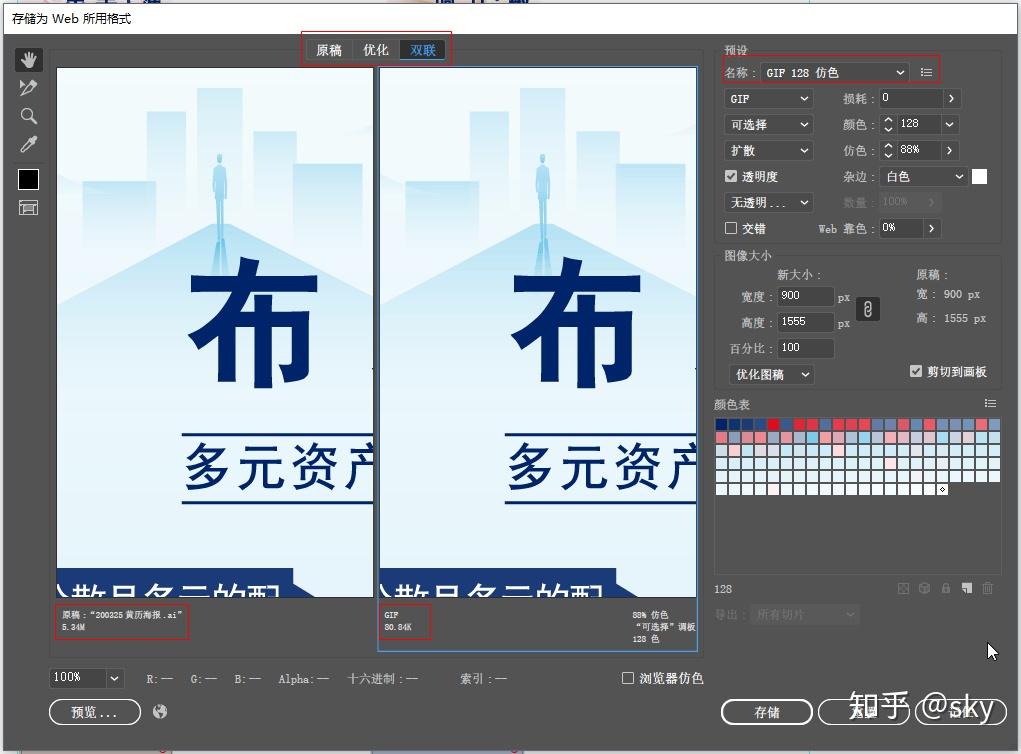This screenshot has width=1021, height=754.
Task: Open the color table menu icon
Action: pyautogui.click(x=990, y=404)
